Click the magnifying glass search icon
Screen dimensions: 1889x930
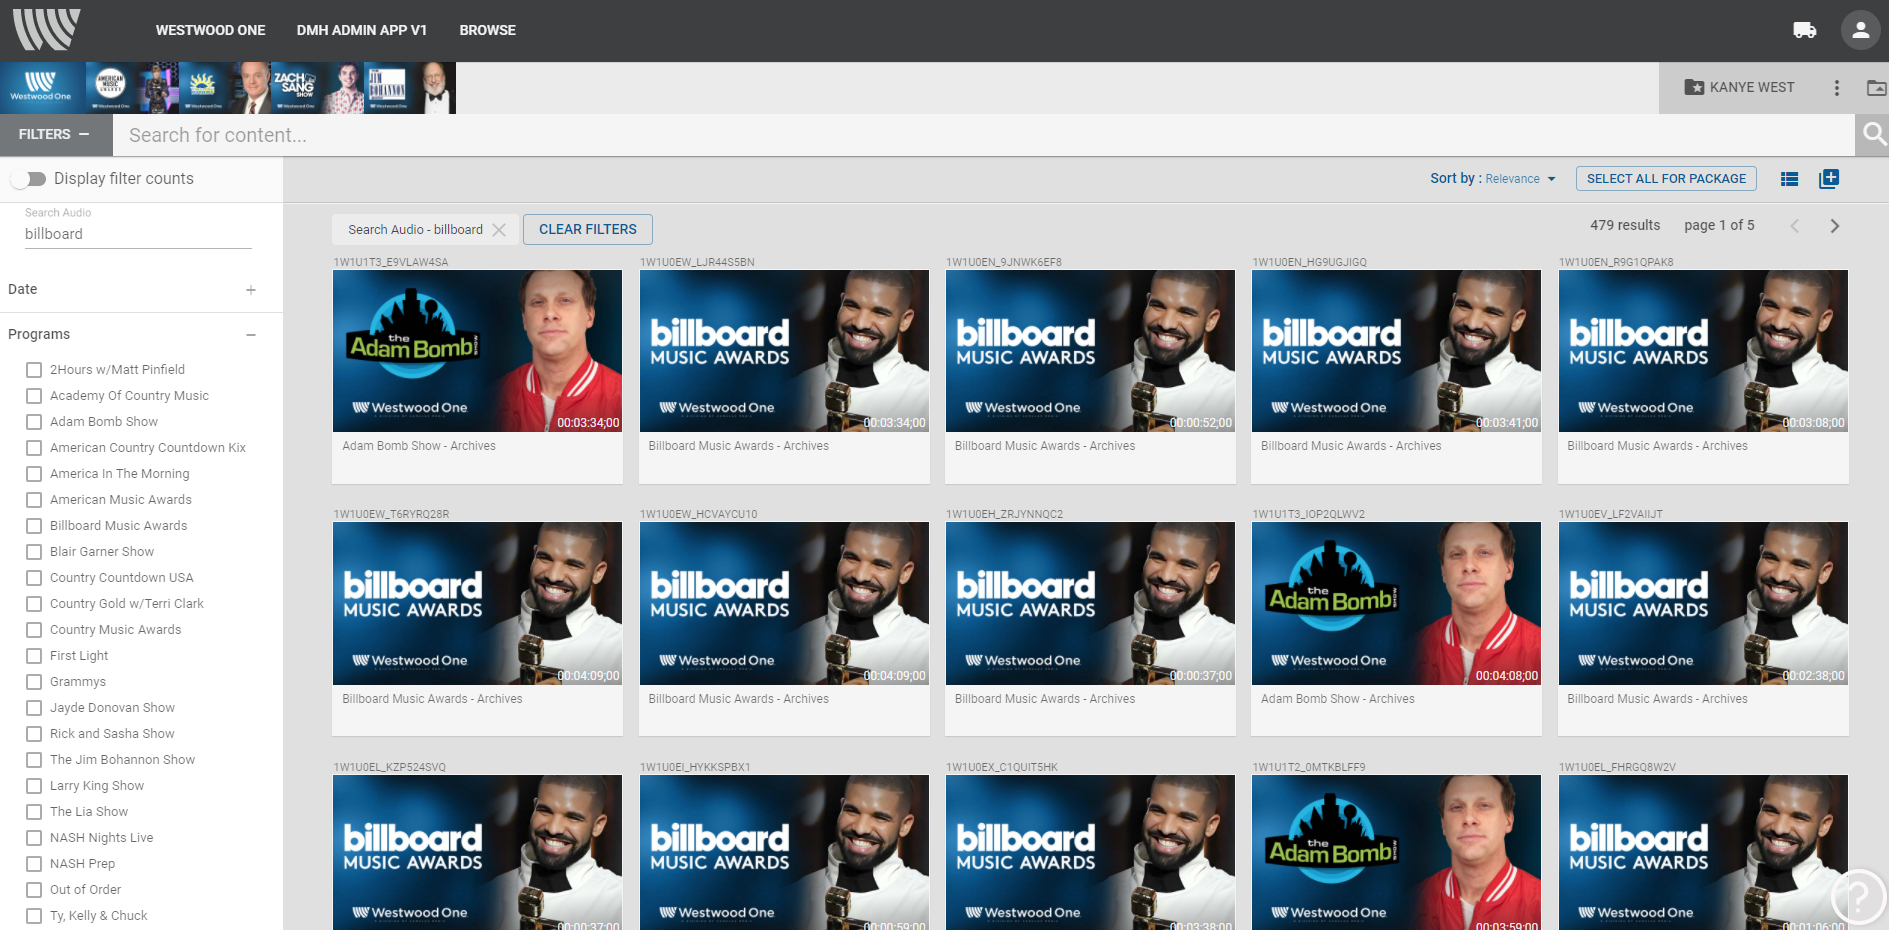[1873, 134]
